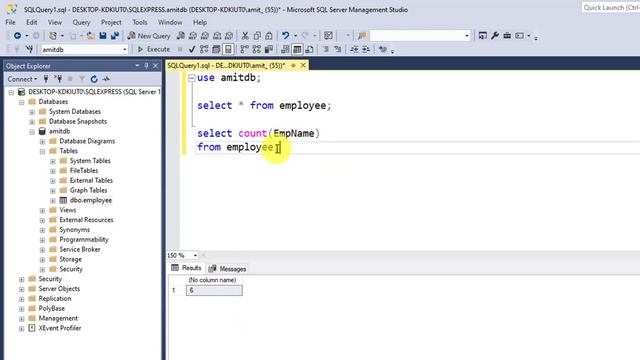The height and width of the screenshot is (360, 640).
Task: Click Display Estimated Execution Plan icon
Action: click(204, 49)
